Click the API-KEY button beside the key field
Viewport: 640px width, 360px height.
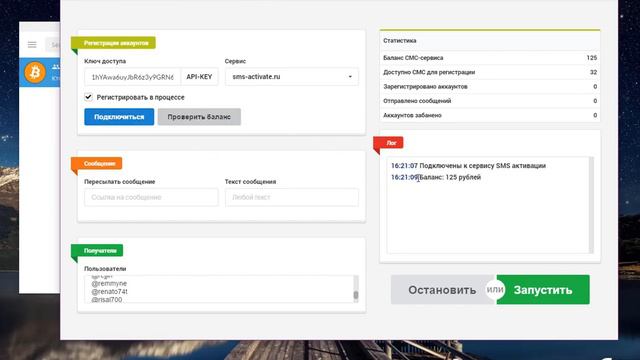[199, 77]
